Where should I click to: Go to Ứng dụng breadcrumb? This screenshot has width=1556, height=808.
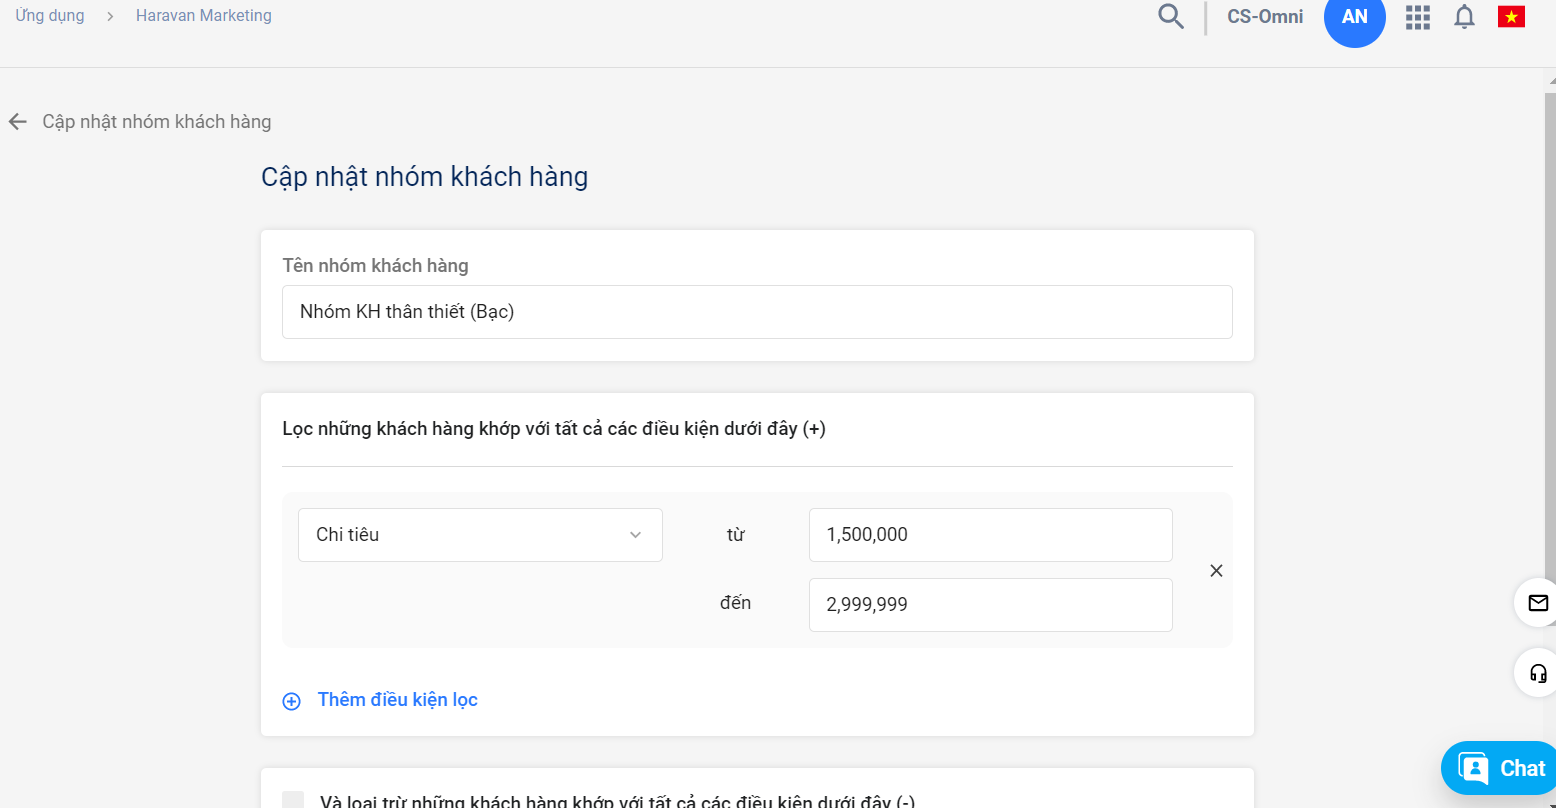coord(50,16)
